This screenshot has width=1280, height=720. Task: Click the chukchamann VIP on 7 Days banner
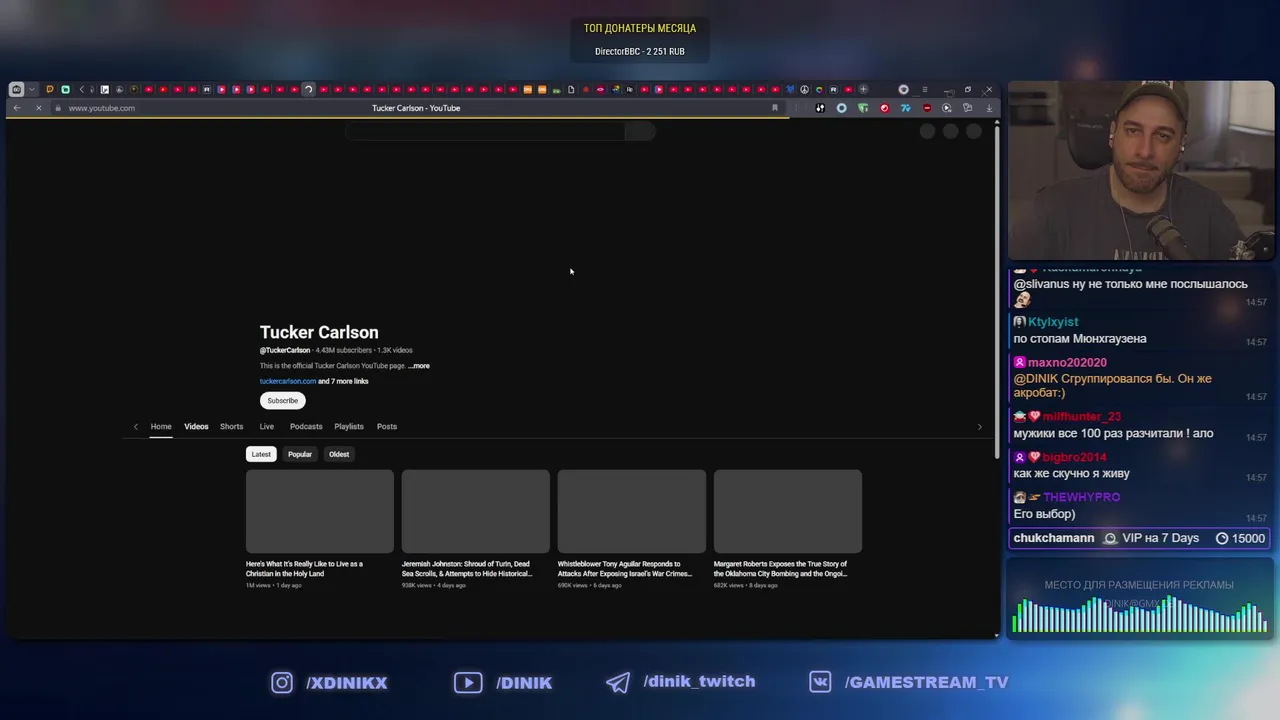point(1140,538)
